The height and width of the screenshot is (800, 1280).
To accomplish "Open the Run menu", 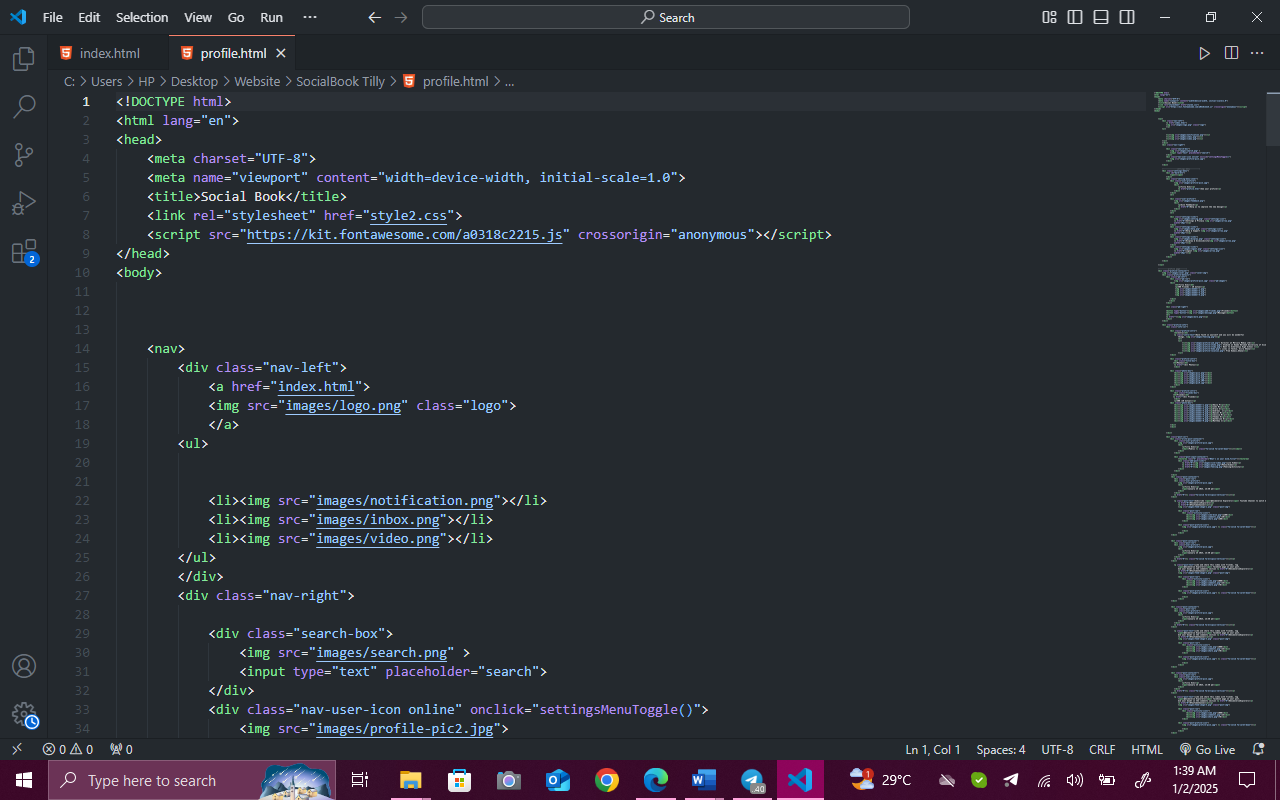I will click(271, 17).
